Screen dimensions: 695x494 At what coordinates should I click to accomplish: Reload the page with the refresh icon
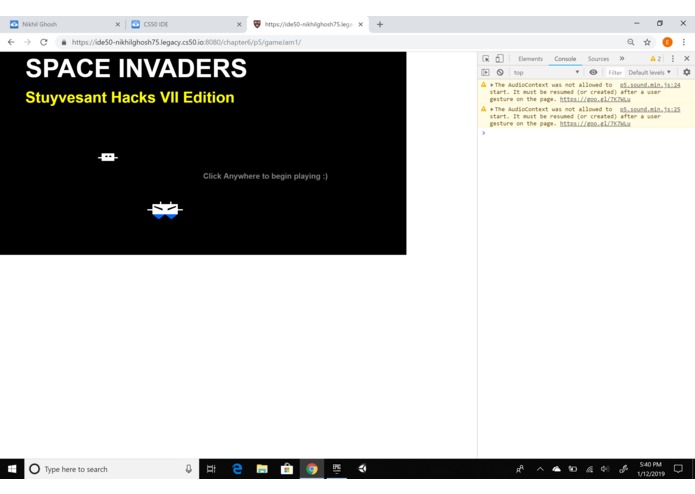(43, 42)
